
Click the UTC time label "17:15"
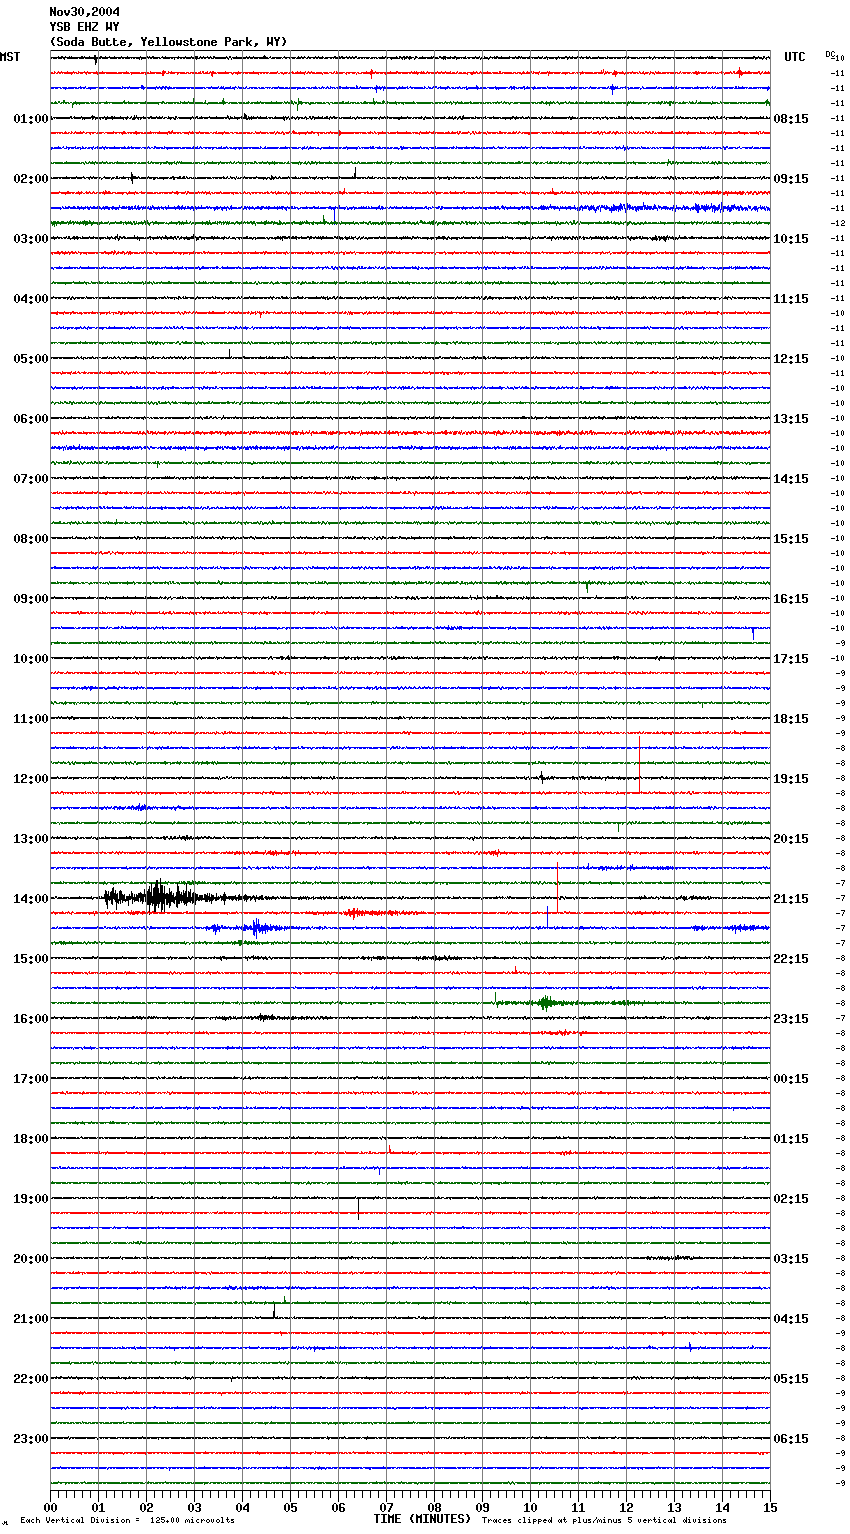(791, 659)
